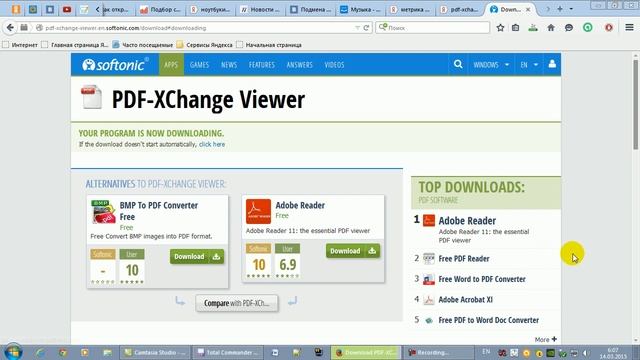Open Adobe Acrobat XI link
The image size is (640, 360).
(x=465, y=300)
